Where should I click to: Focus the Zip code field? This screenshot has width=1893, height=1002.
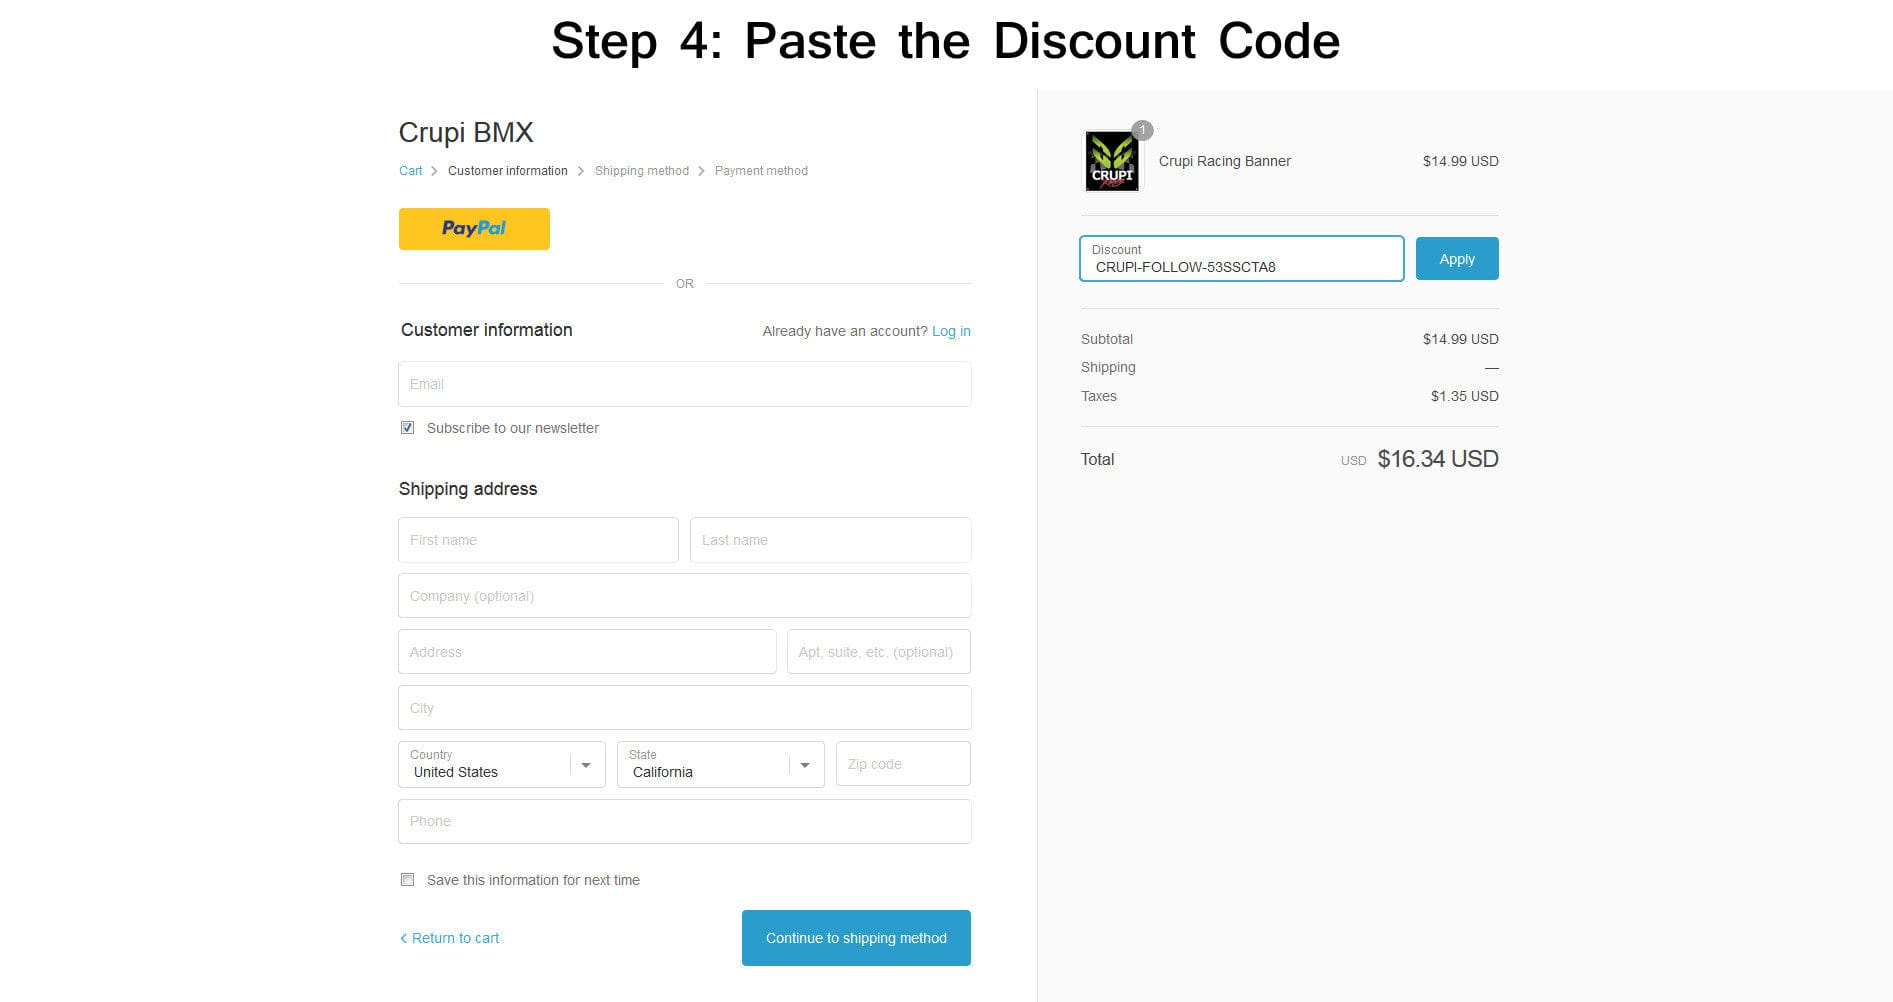pos(902,764)
